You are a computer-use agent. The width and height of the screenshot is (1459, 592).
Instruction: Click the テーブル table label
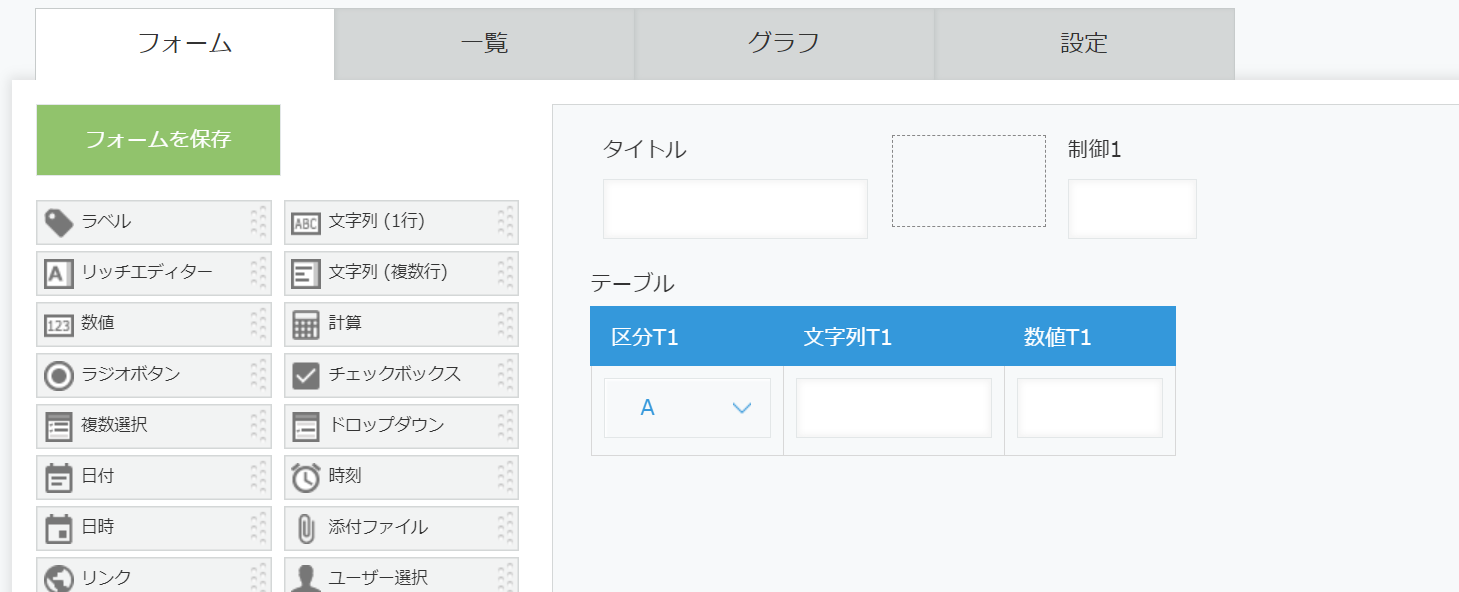633,284
